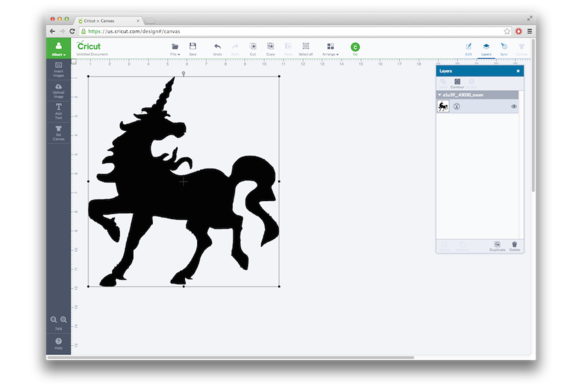The image size is (580, 388).
Task: Zoom out with the left magnifier icon
Action: point(54,320)
